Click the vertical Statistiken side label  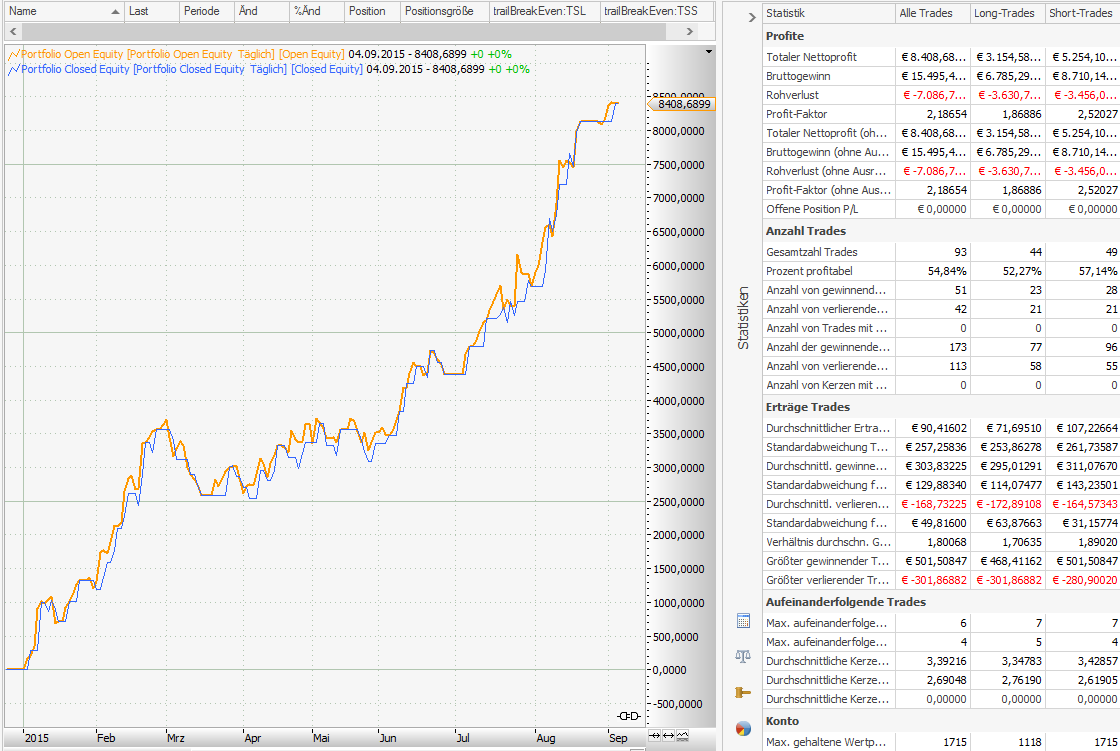[x=743, y=318]
